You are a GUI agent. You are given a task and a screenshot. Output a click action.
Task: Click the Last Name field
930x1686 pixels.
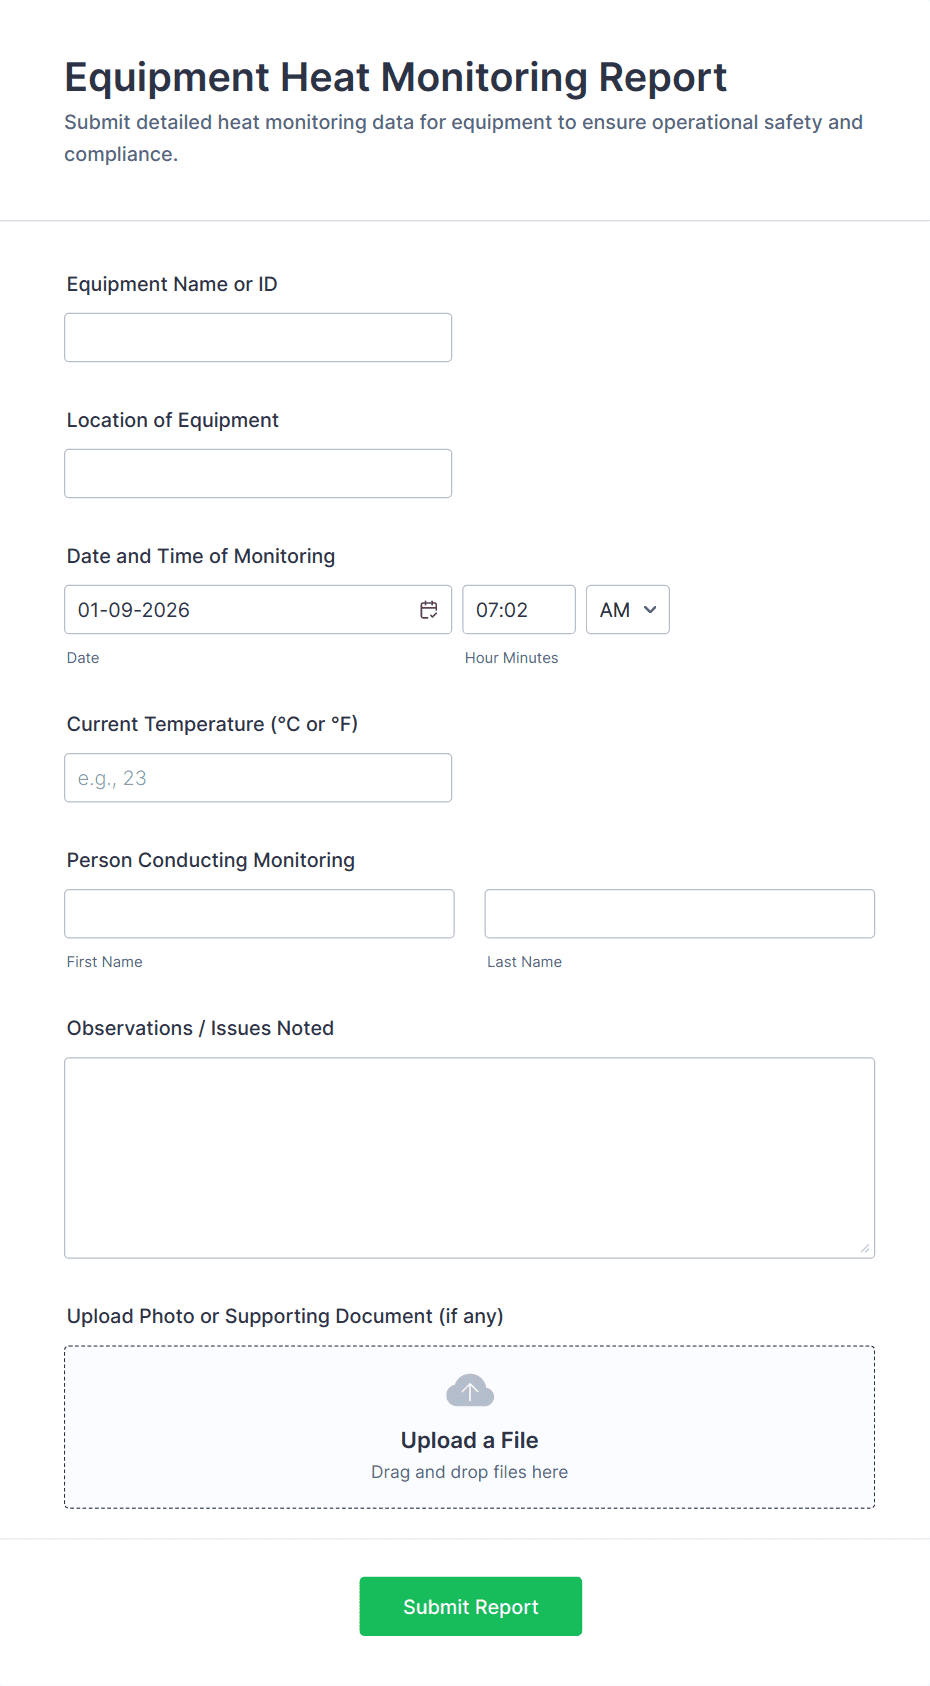679,913
